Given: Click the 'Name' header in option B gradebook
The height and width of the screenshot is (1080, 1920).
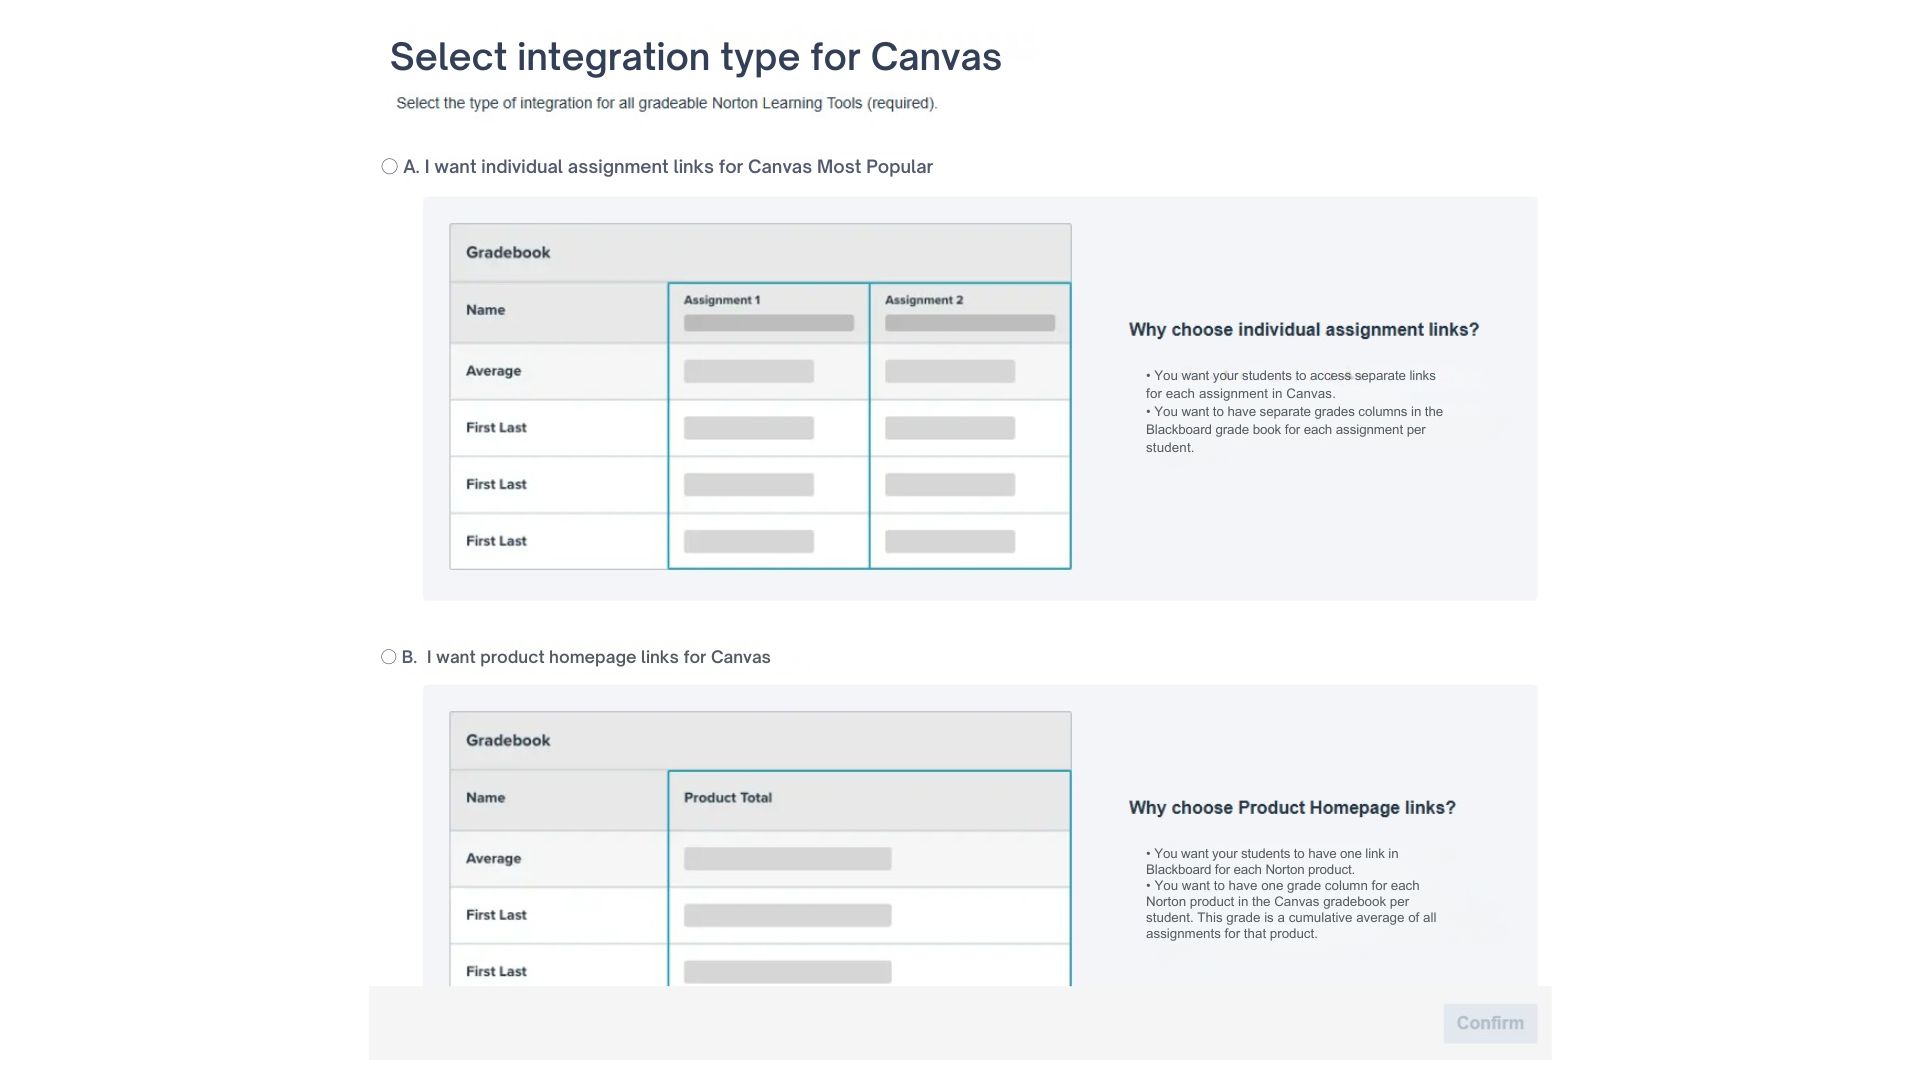Looking at the screenshot, I should 485,798.
